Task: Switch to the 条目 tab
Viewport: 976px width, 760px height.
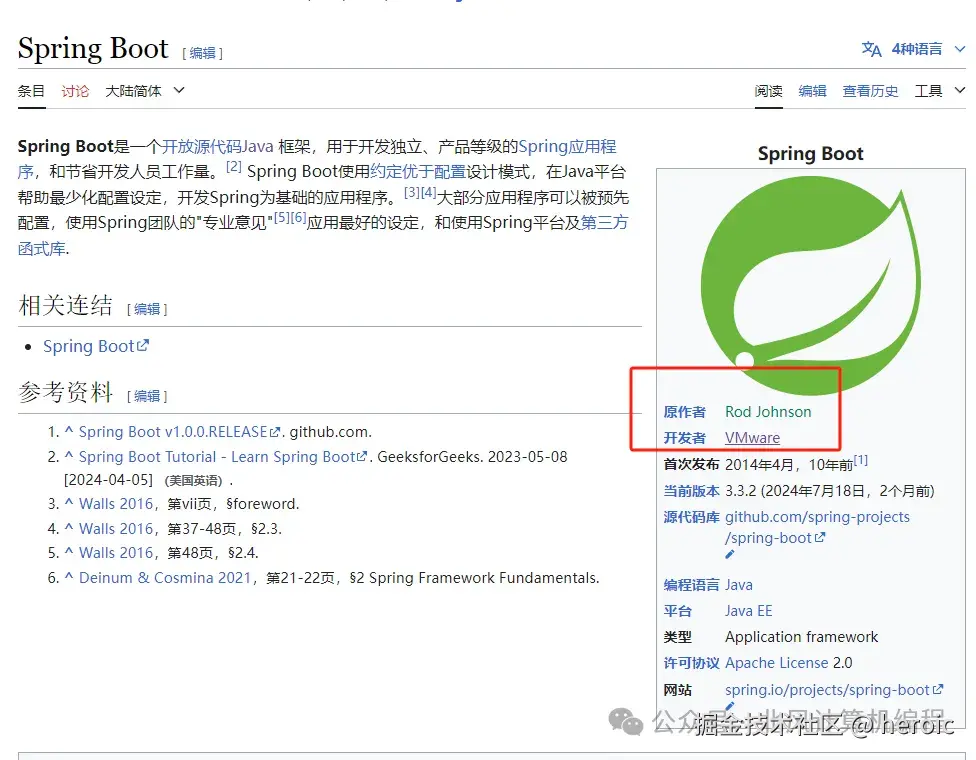Action: coord(31,91)
